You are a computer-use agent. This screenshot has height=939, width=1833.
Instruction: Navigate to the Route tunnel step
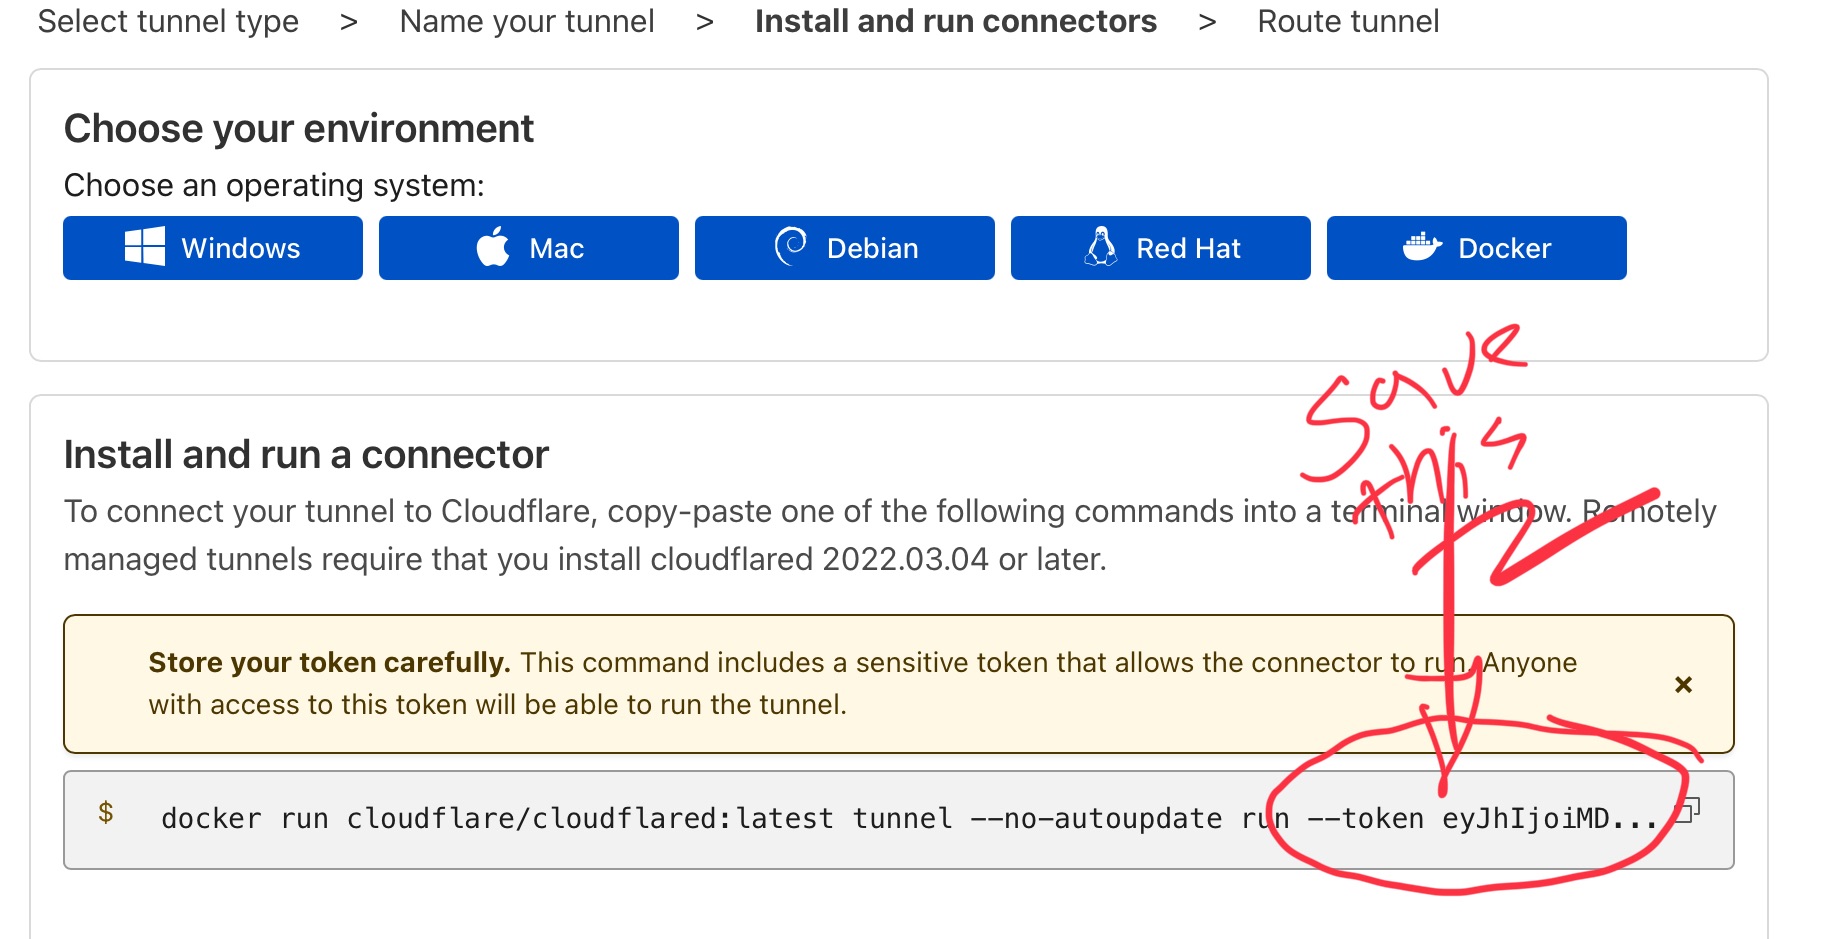(x=1348, y=21)
